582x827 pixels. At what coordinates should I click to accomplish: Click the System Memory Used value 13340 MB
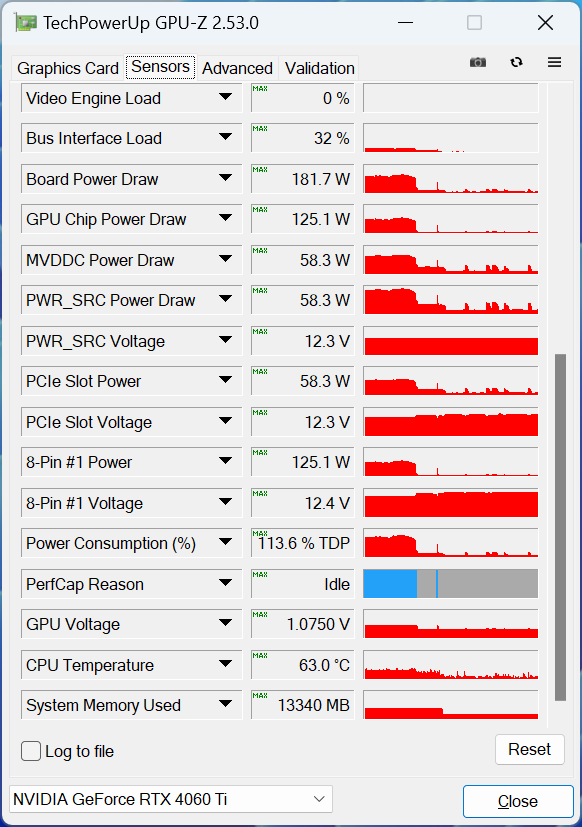click(x=302, y=705)
